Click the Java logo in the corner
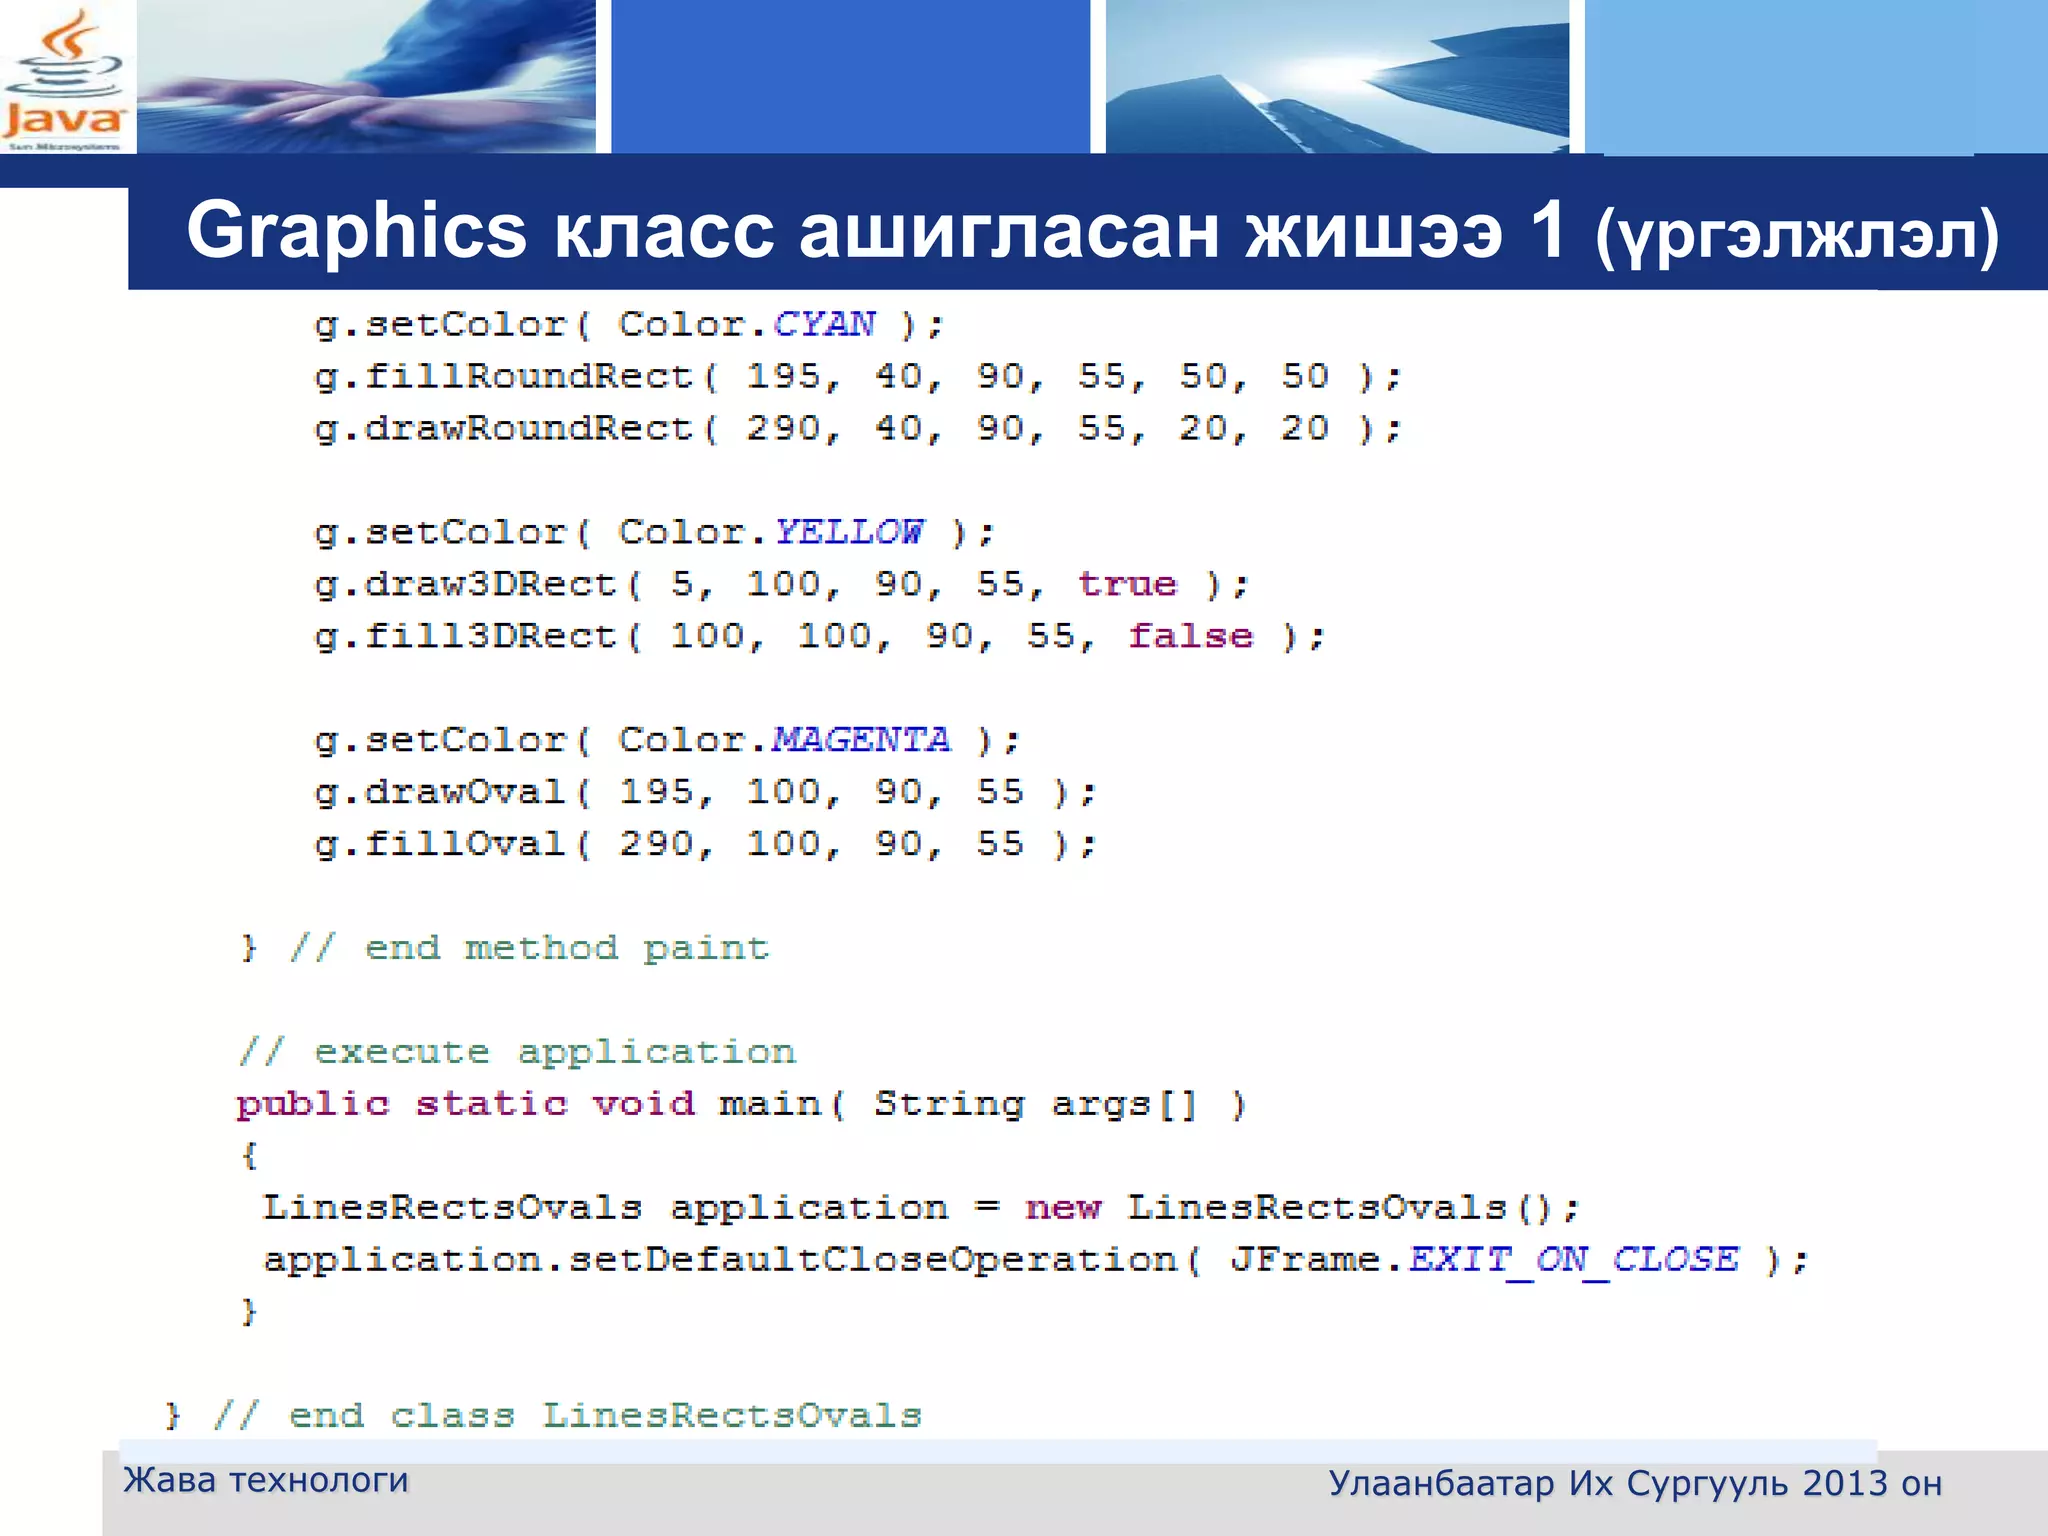 pyautogui.click(x=64, y=78)
